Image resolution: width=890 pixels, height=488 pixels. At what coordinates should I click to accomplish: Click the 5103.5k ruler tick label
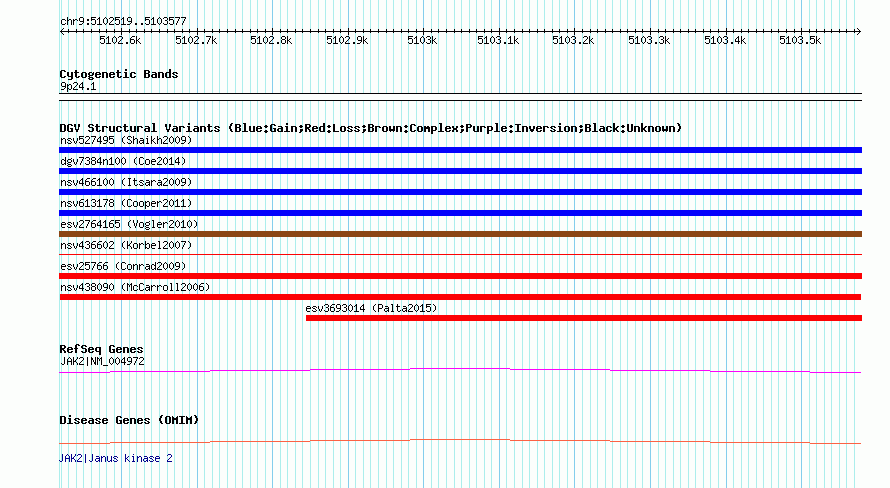point(800,40)
